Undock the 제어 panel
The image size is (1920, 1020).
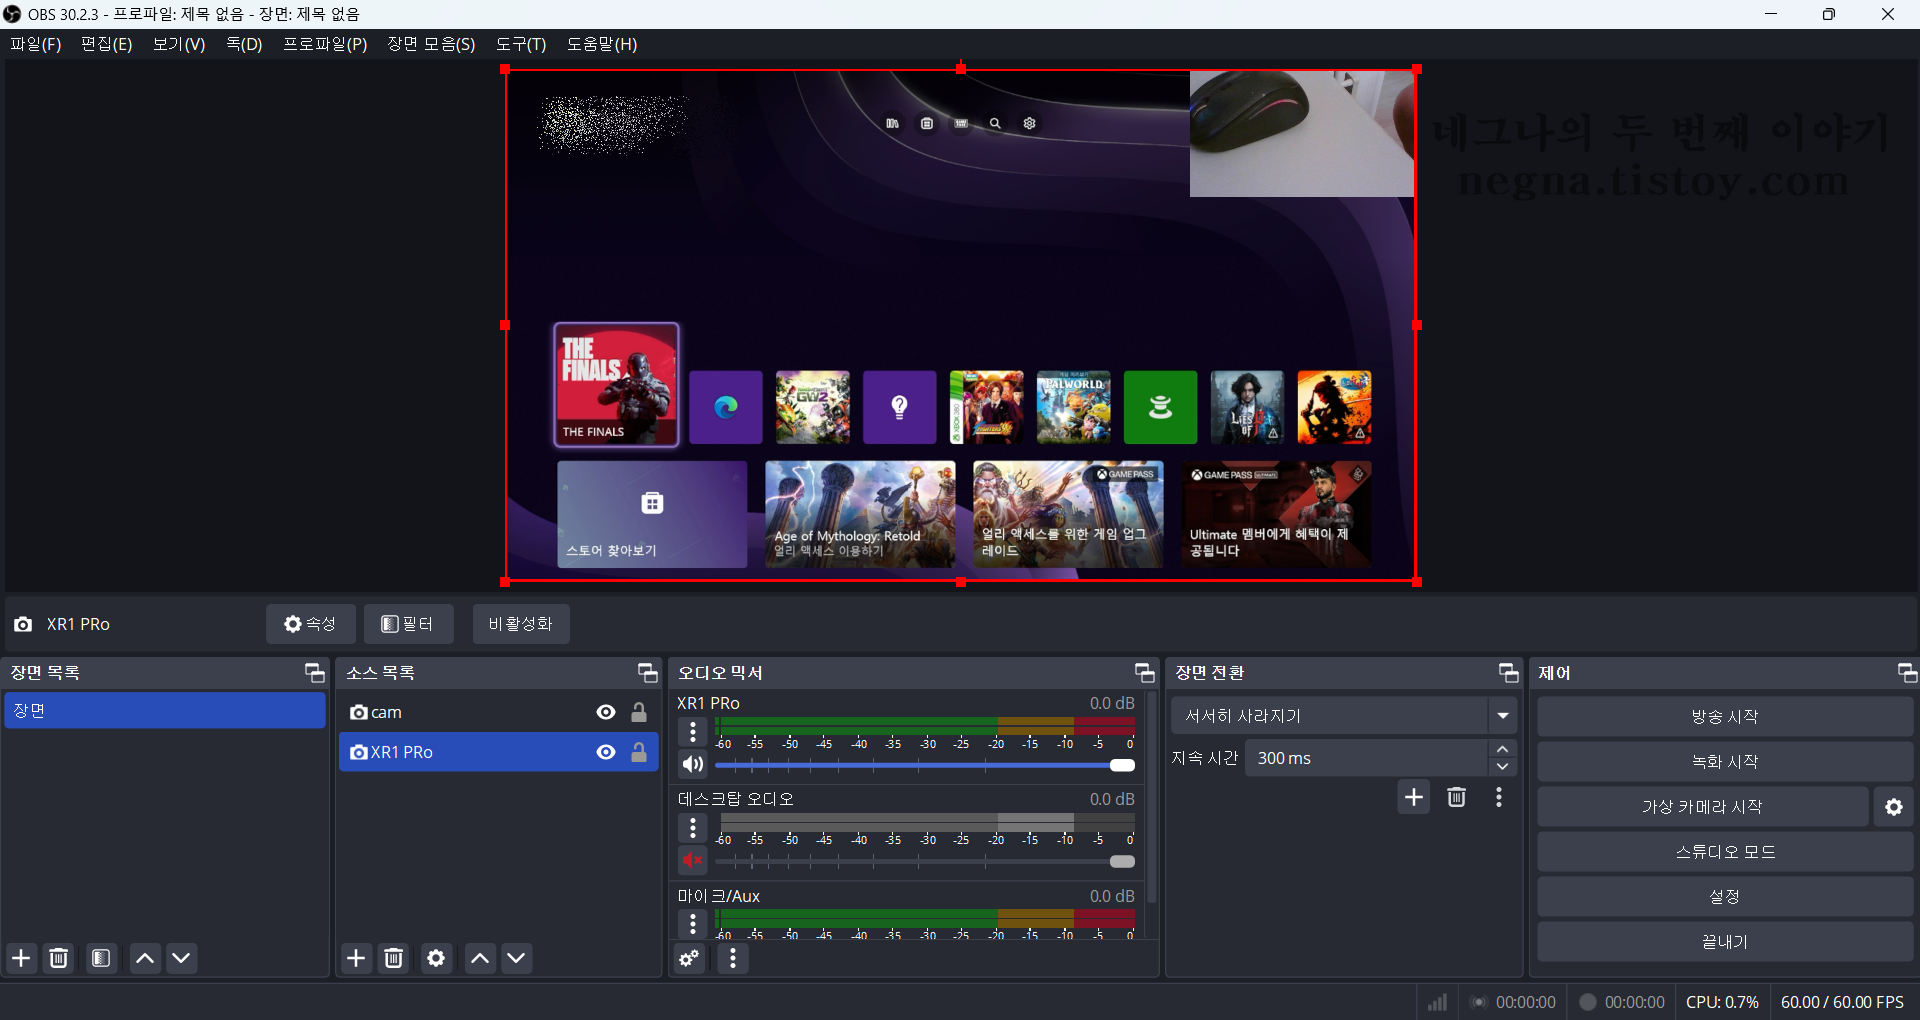click(x=1908, y=672)
